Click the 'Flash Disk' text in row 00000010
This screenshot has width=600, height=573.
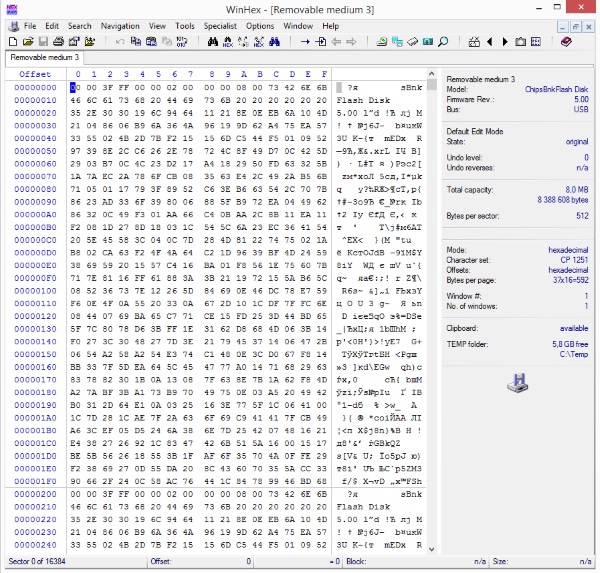[363, 100]
